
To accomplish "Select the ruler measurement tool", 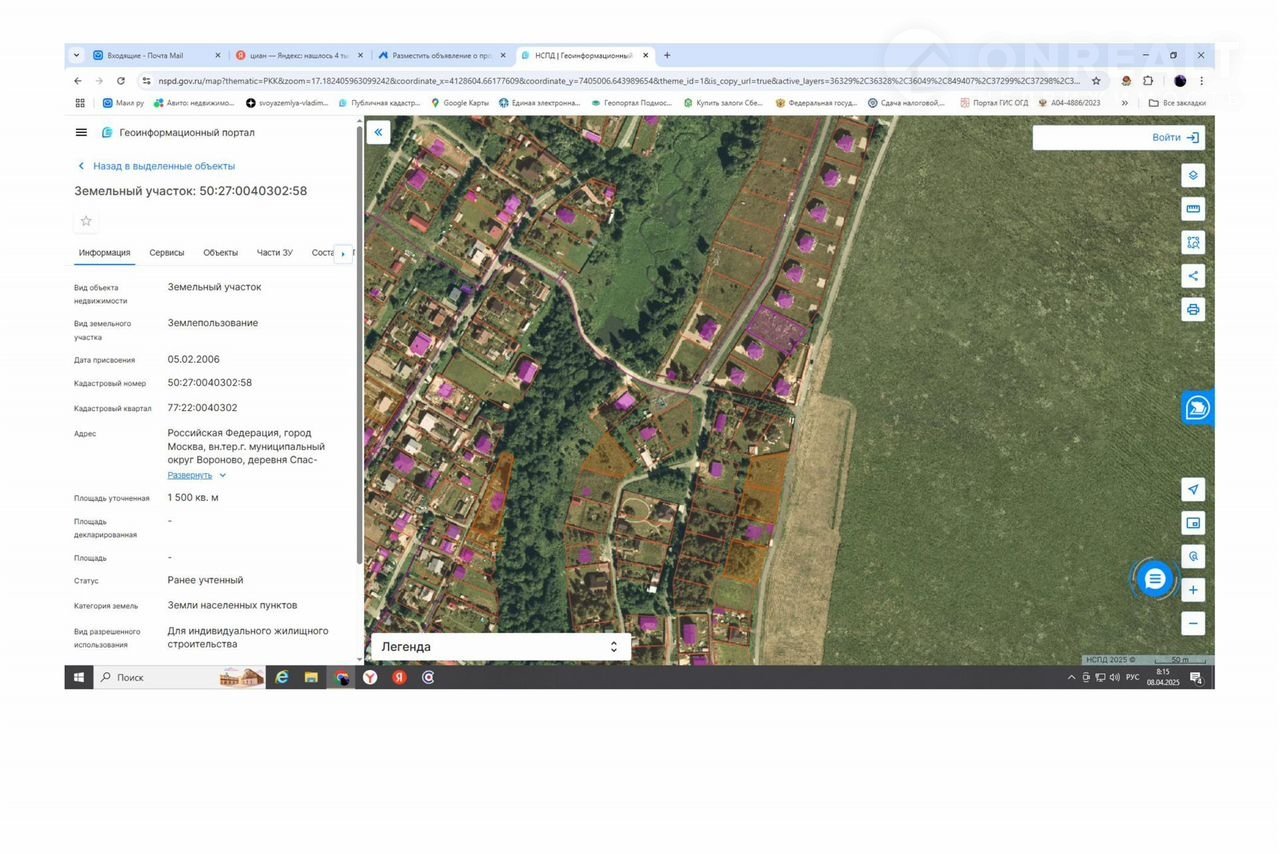I will point(1192,209).
